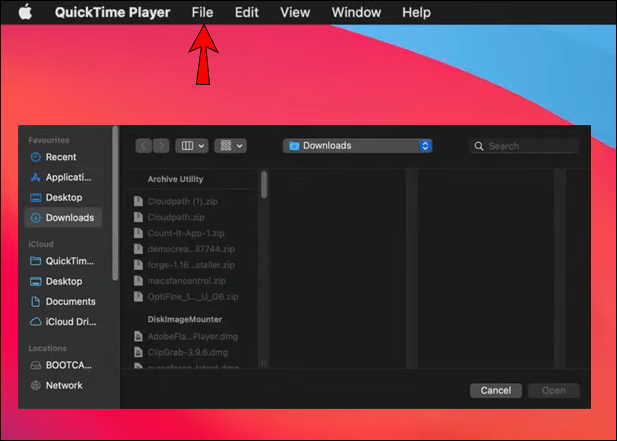Click the Downloads arrow icon in sidebar
The width and height of the screenshot is (617, 441).
pyautogui.click(x=35, y=218)
